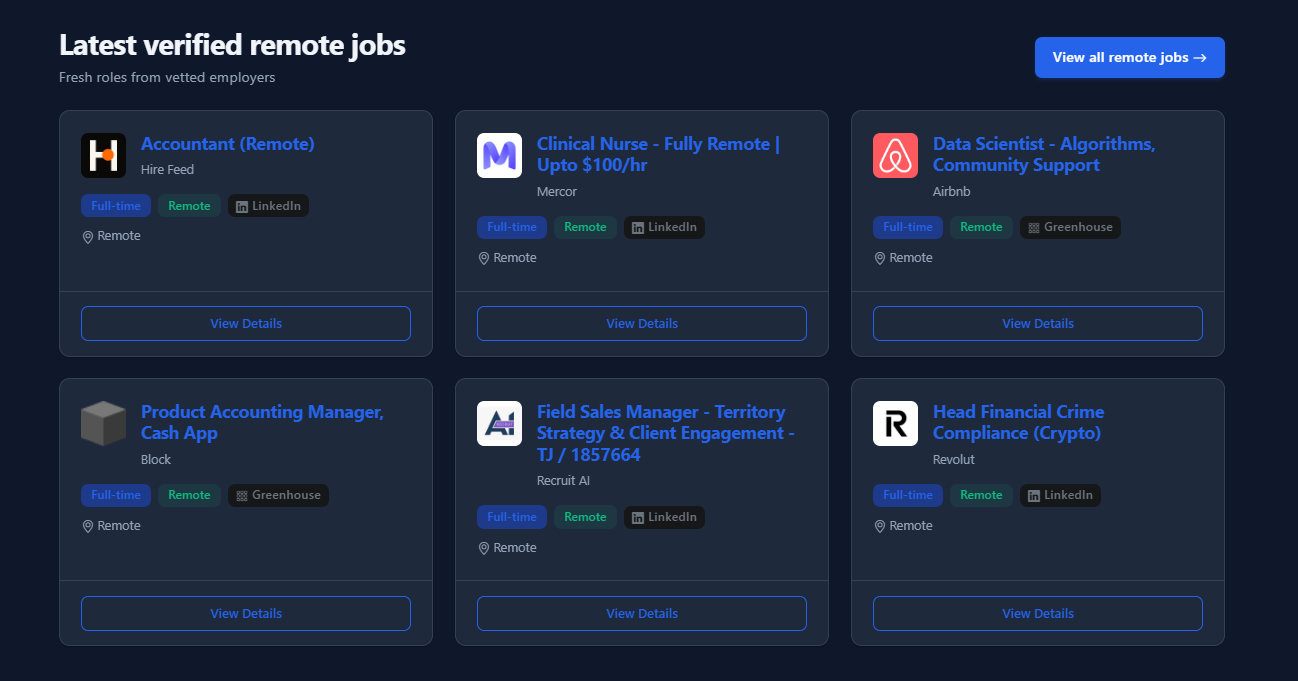Click the Hire Feed company name
Viewport: 1298px width, 681px height.
(167, 170)
